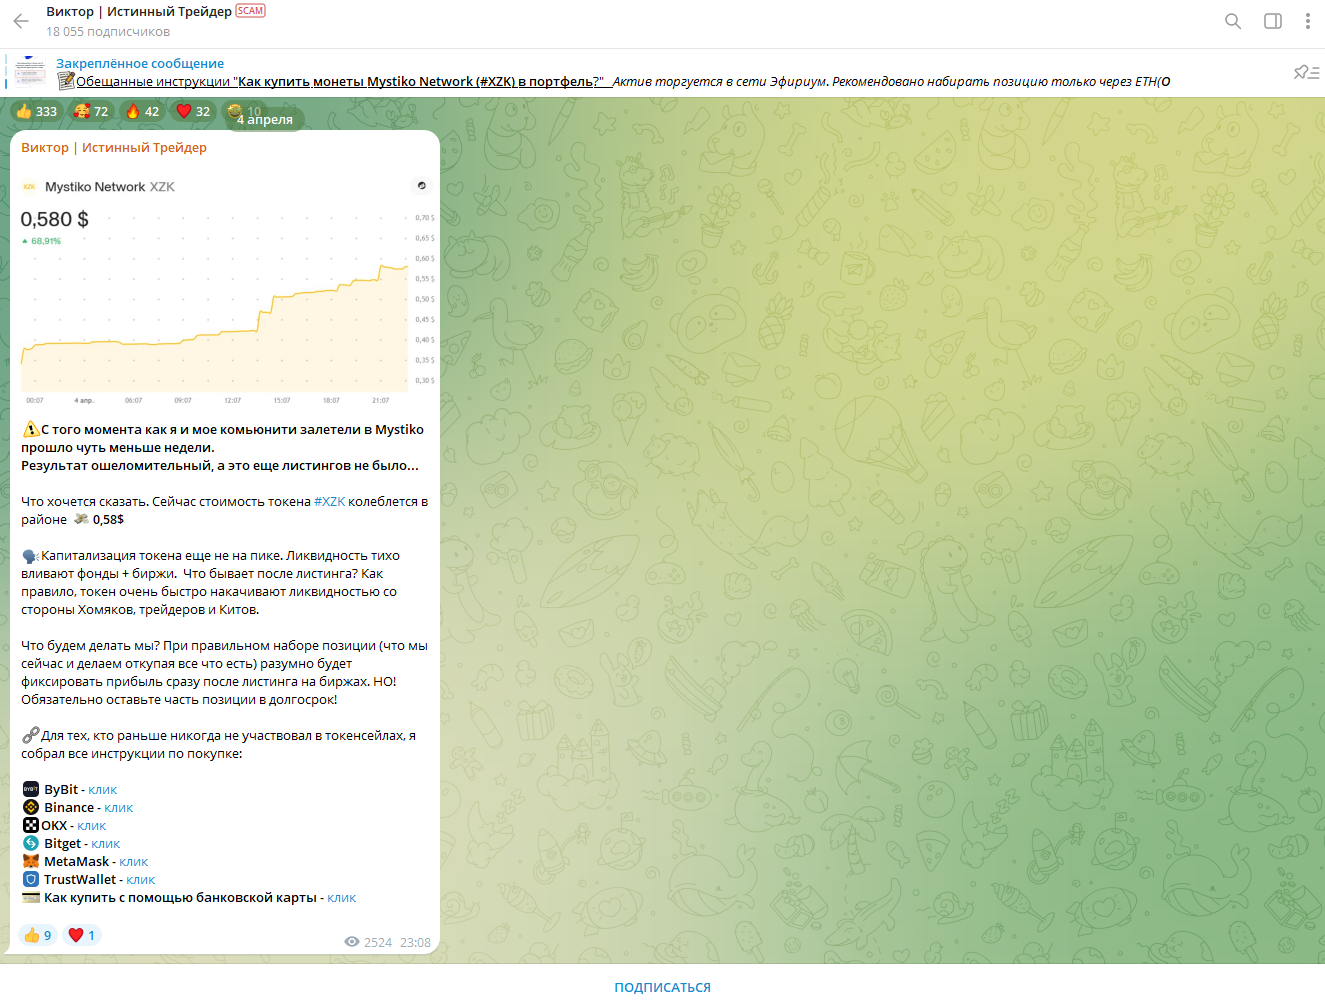Click the 0,580 $ price value

click(x=55, y=219)
